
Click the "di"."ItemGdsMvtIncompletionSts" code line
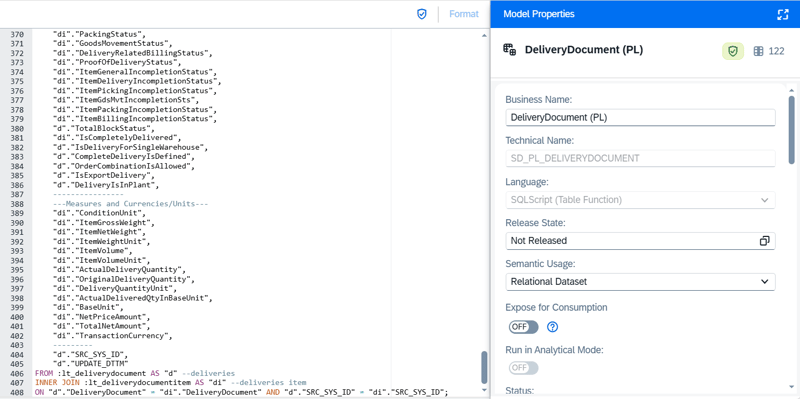[x=126, y=101]
